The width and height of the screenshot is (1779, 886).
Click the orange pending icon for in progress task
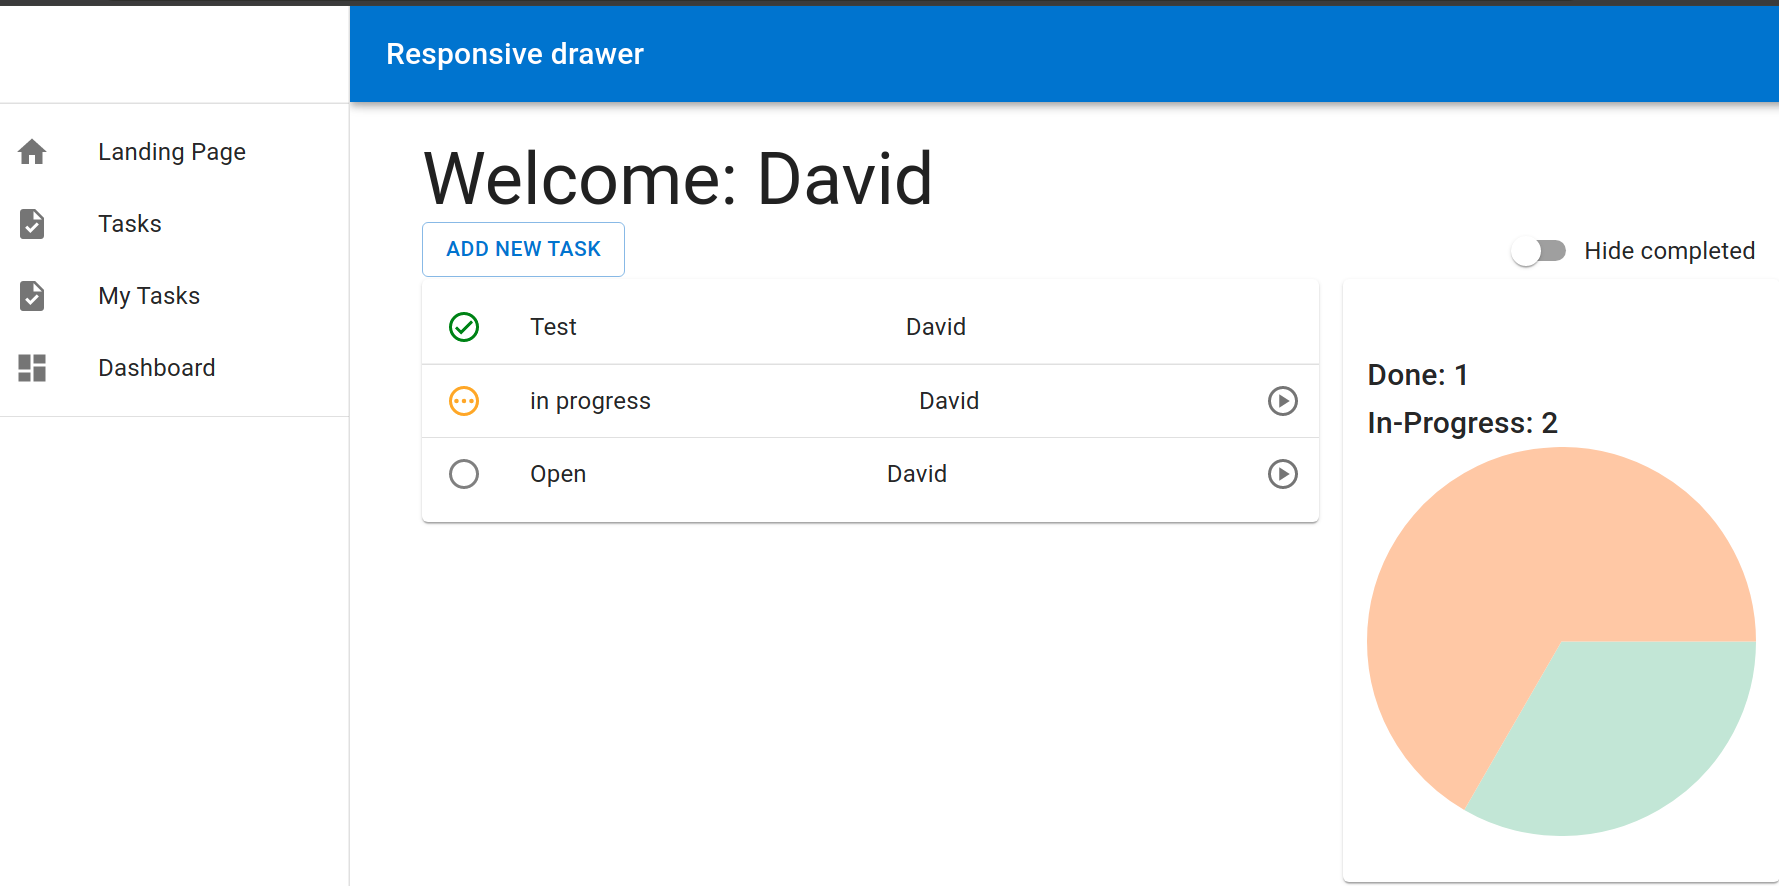[x=464, y=401]
